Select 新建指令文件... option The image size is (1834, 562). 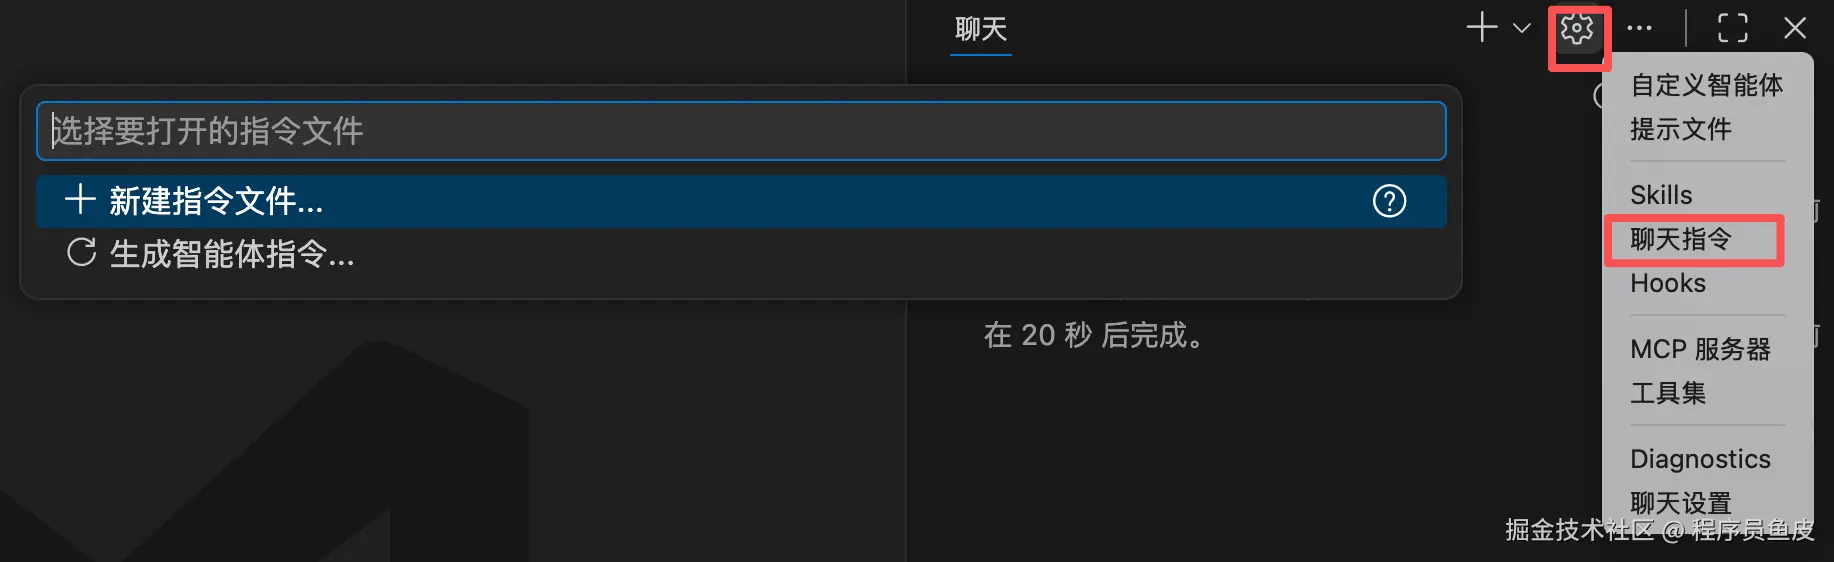[741, 201]
